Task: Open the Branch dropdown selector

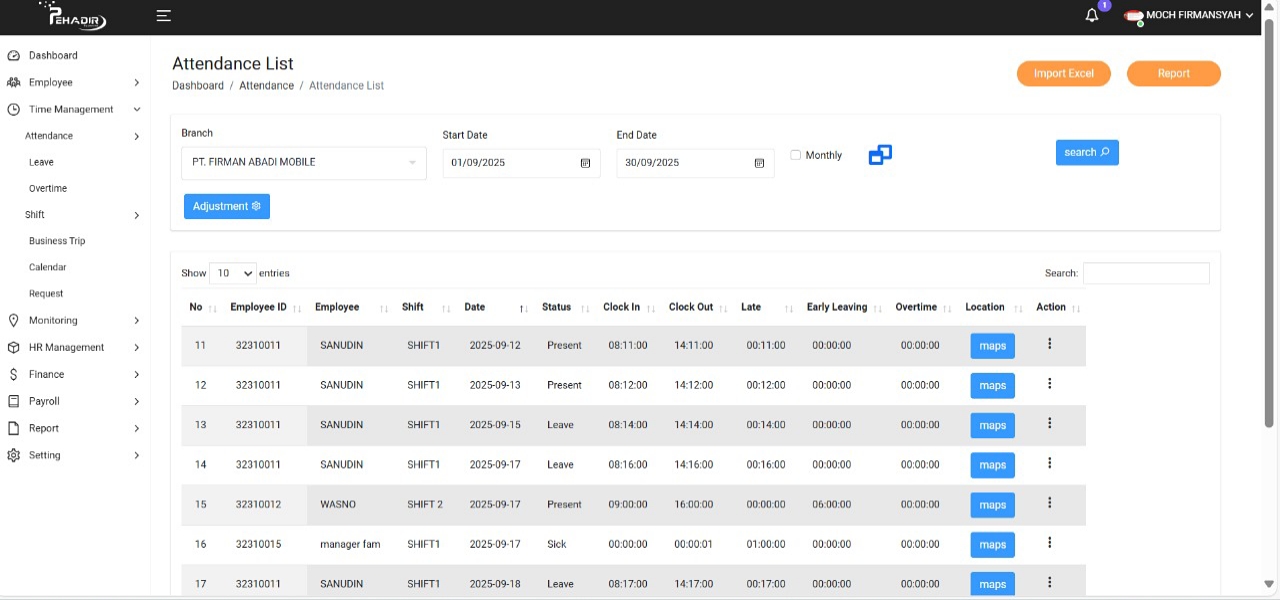Action: pyautogui.click(x=304, y=163)
